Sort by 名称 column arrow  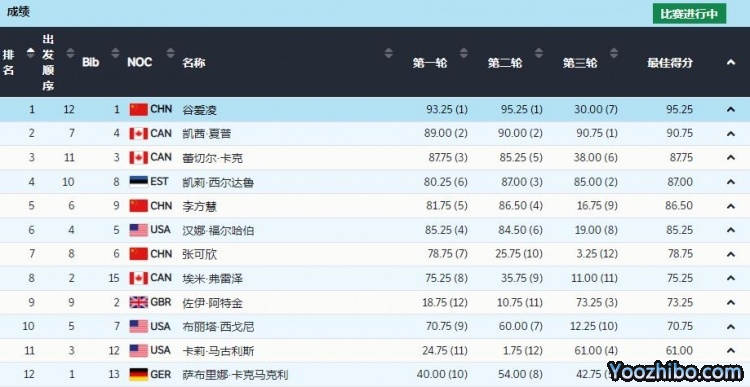pos(388,53)
